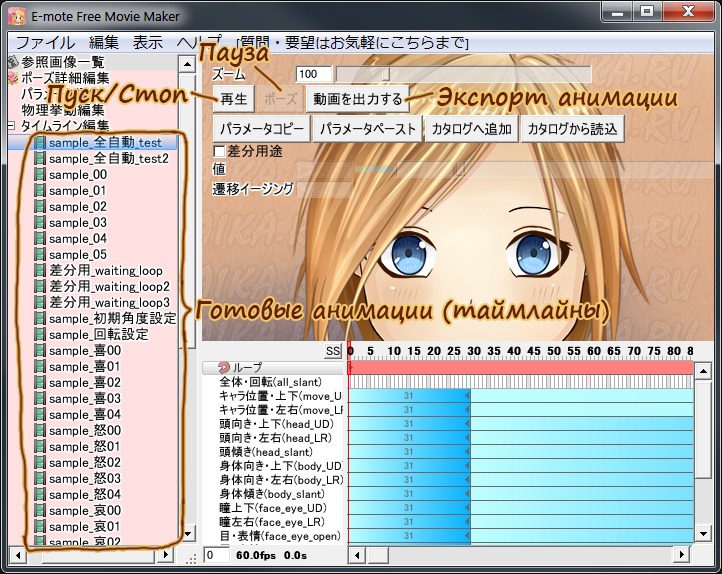Click film icon of sample_00

[x=40, y=175]
